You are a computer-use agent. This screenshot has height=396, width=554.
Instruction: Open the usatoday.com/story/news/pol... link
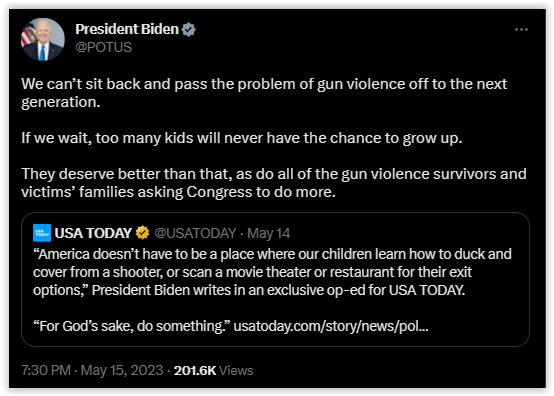(331, 326)
